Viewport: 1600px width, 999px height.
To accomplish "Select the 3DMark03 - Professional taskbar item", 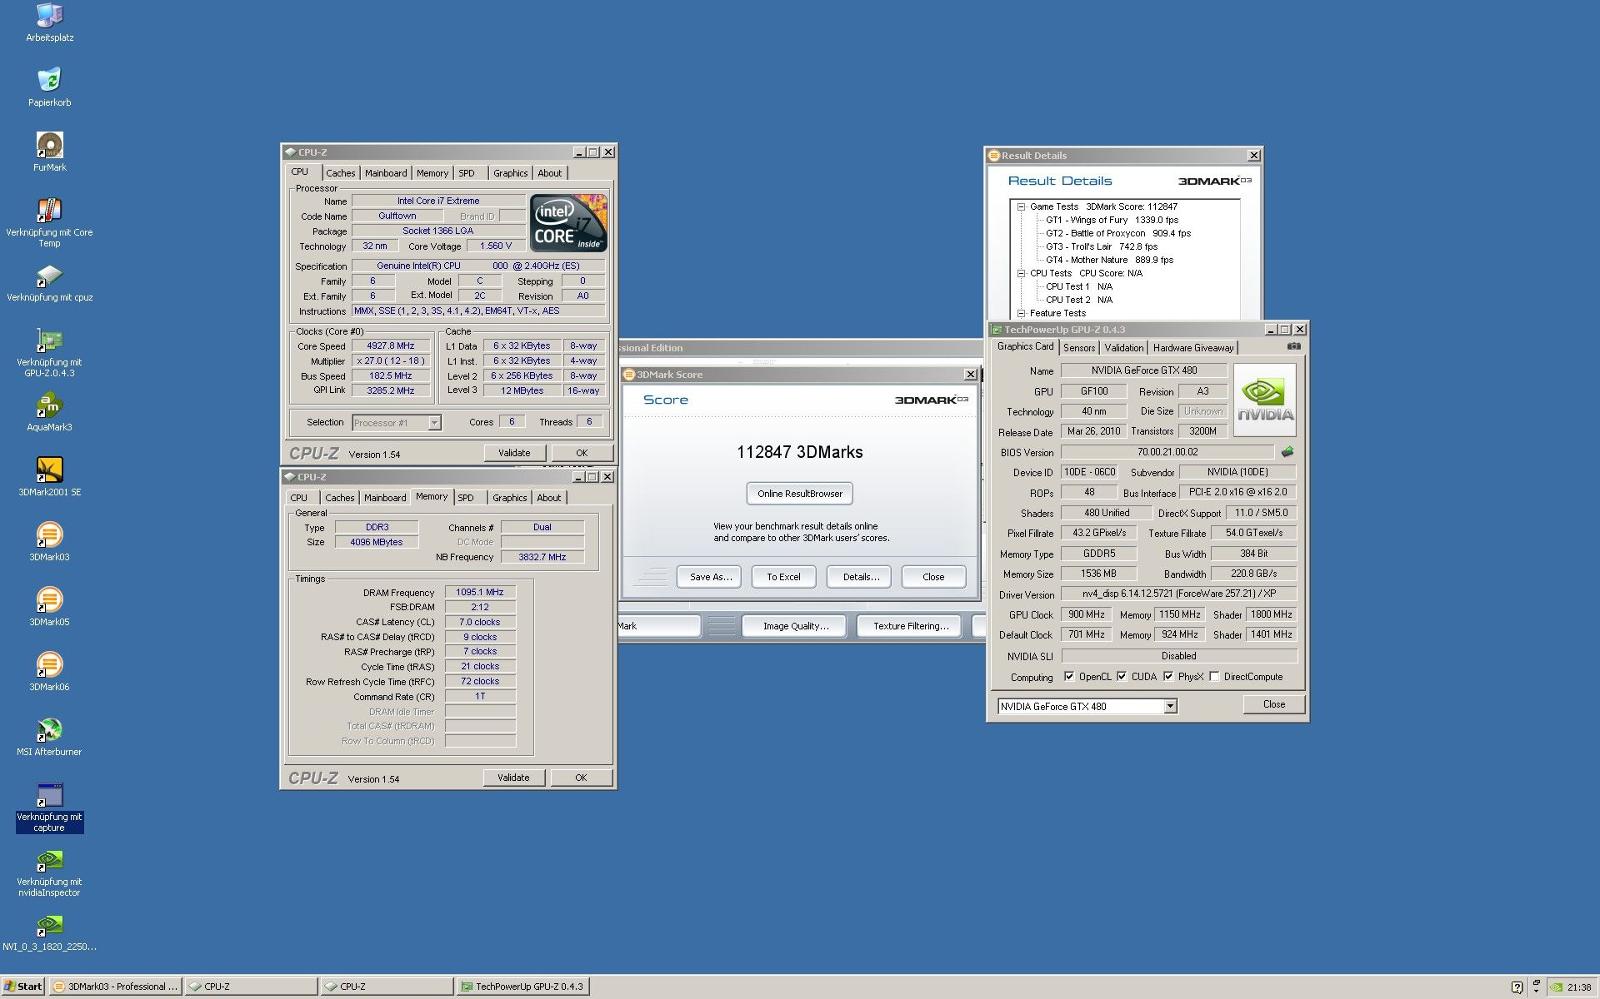I will pos(115,986).
